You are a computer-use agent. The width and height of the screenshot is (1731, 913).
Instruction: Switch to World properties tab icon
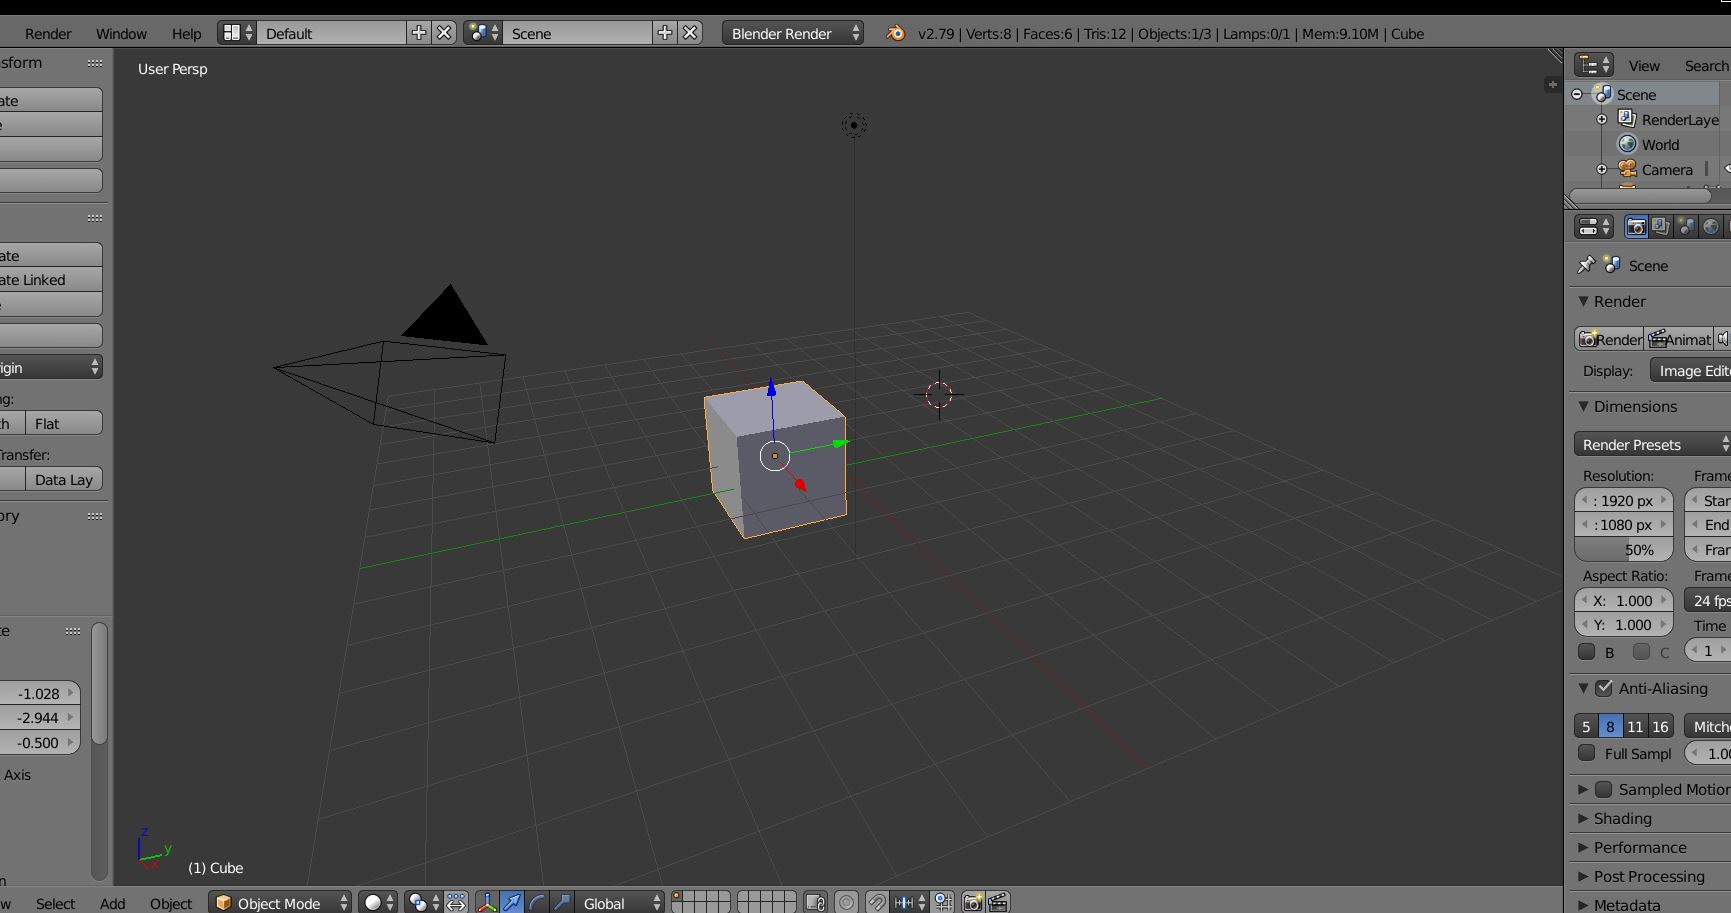pyautogui.click(x=1711, y=227)
